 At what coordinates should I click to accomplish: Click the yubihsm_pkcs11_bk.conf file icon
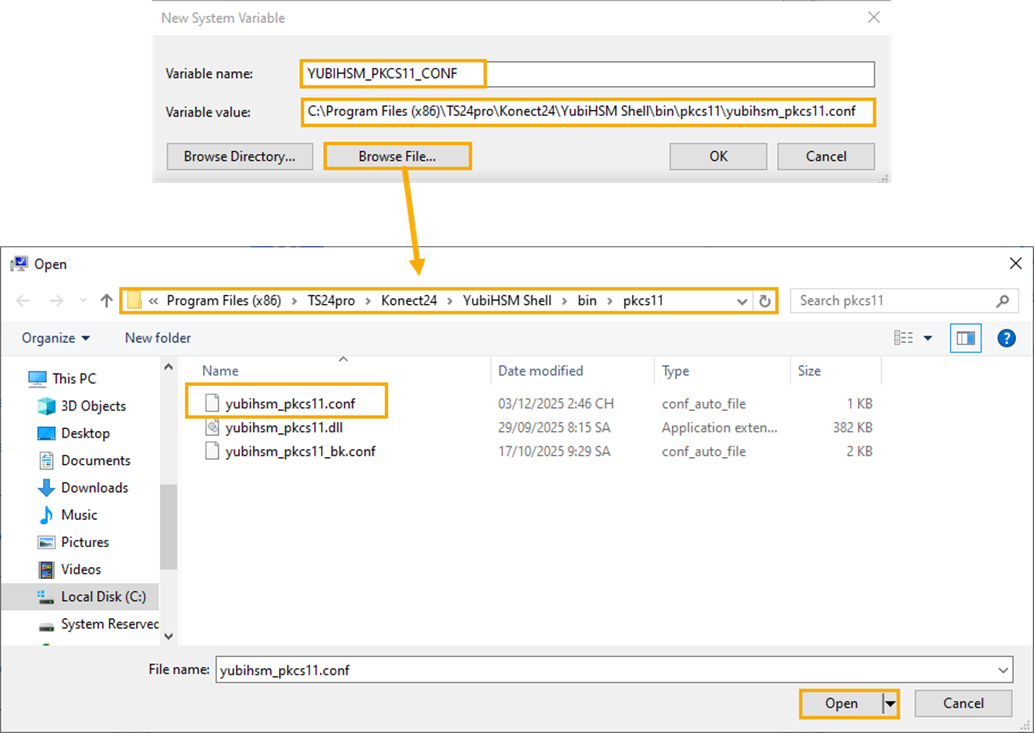[x=212, y=452]
